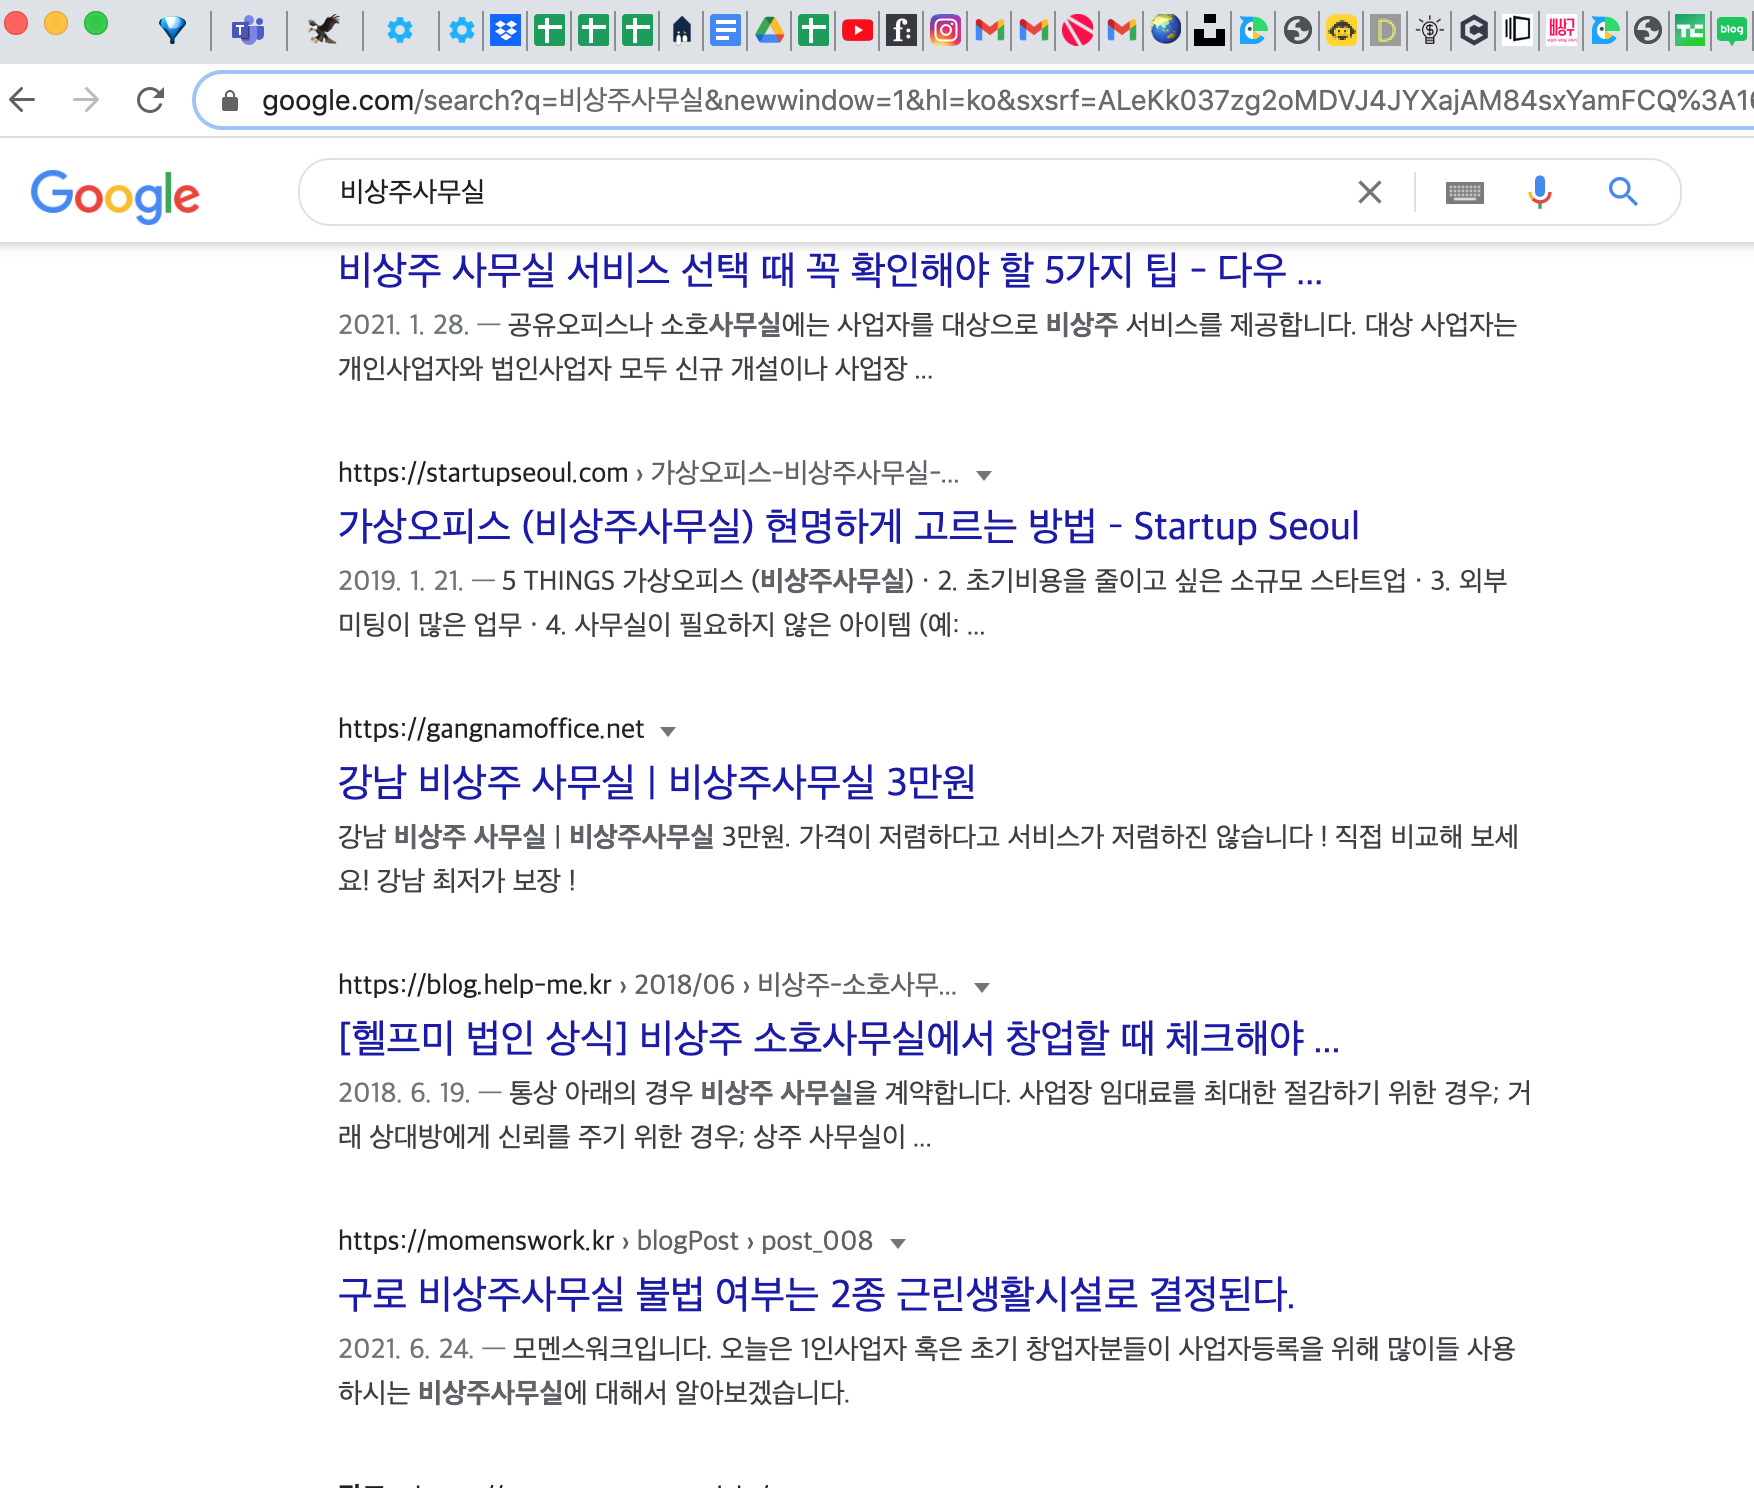Screen dimensions: 1754x1488
Task: Go forward to the next page
Action: pos(86,99)
